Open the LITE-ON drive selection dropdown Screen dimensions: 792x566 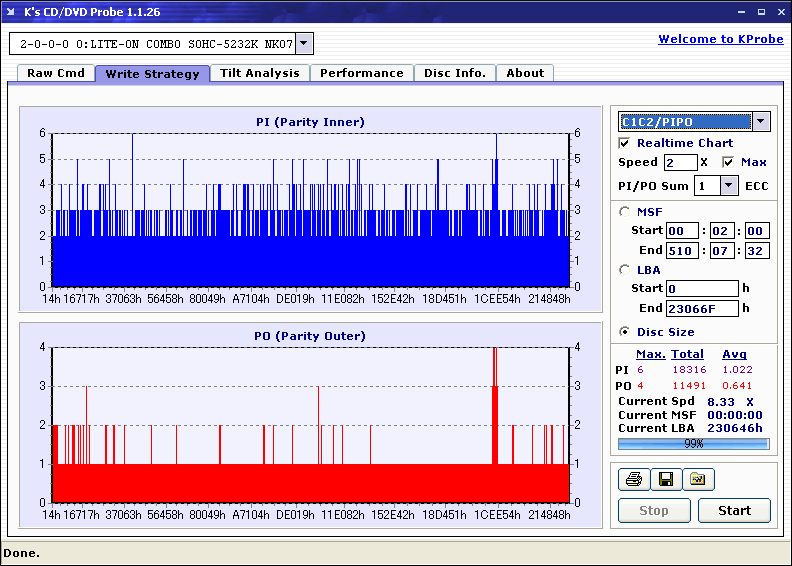[x=305, y=44]
